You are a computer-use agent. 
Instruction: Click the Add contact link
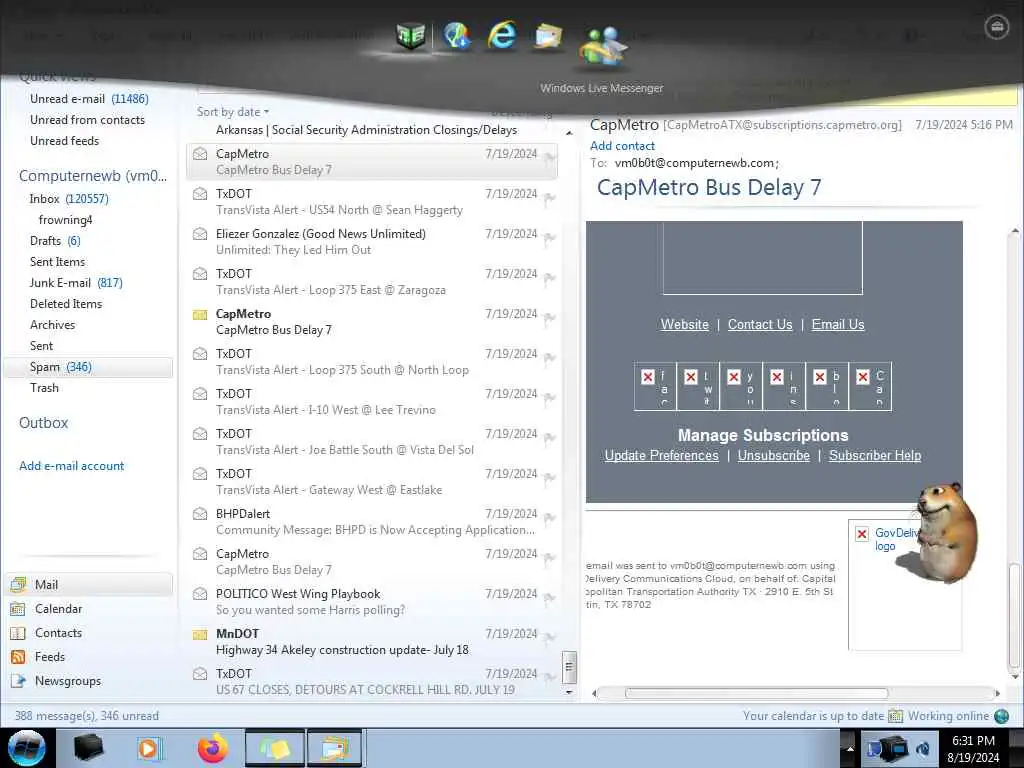[x=622, y=146]
